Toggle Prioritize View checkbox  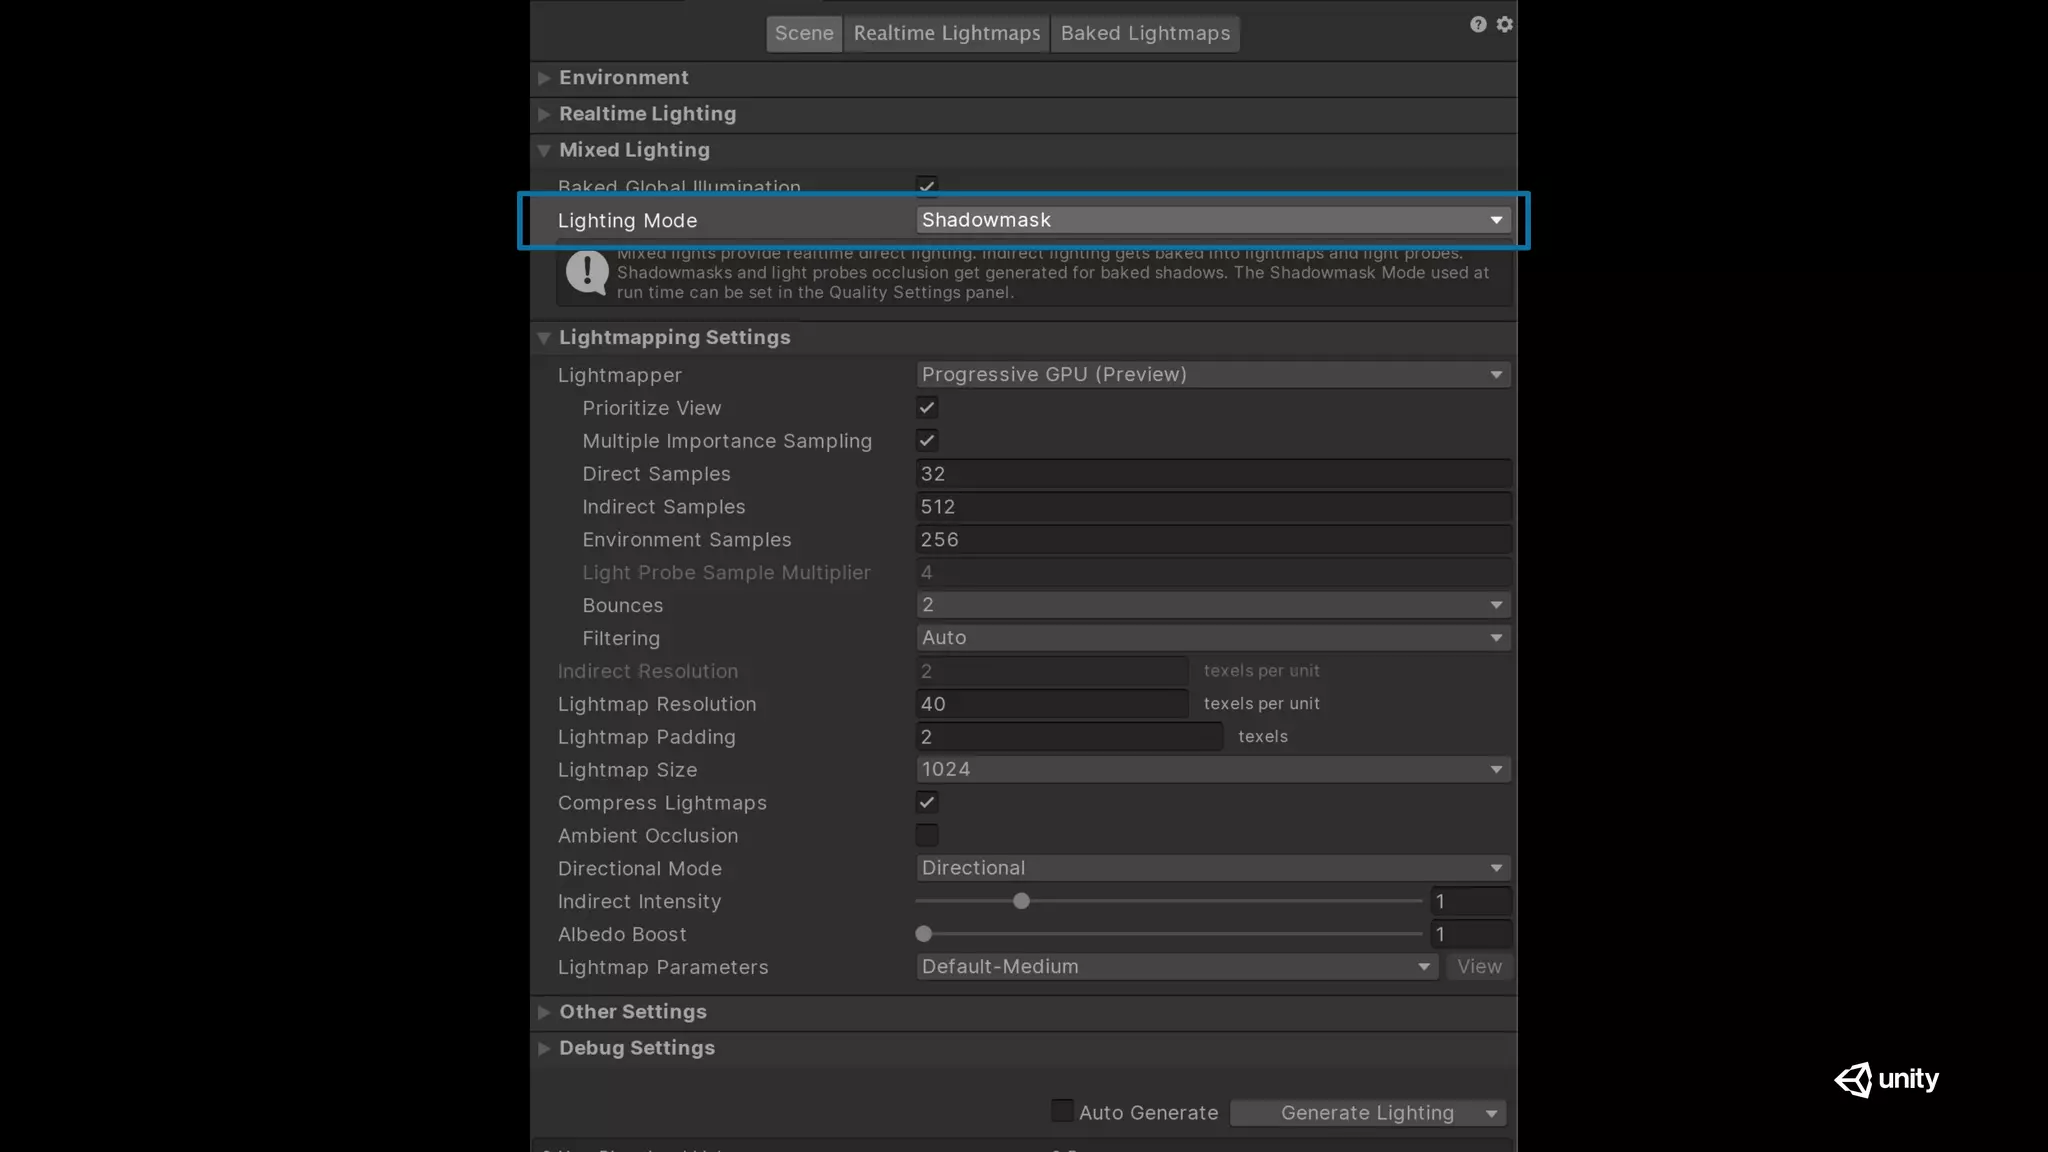pyautogui.click(x=927, y=408)
